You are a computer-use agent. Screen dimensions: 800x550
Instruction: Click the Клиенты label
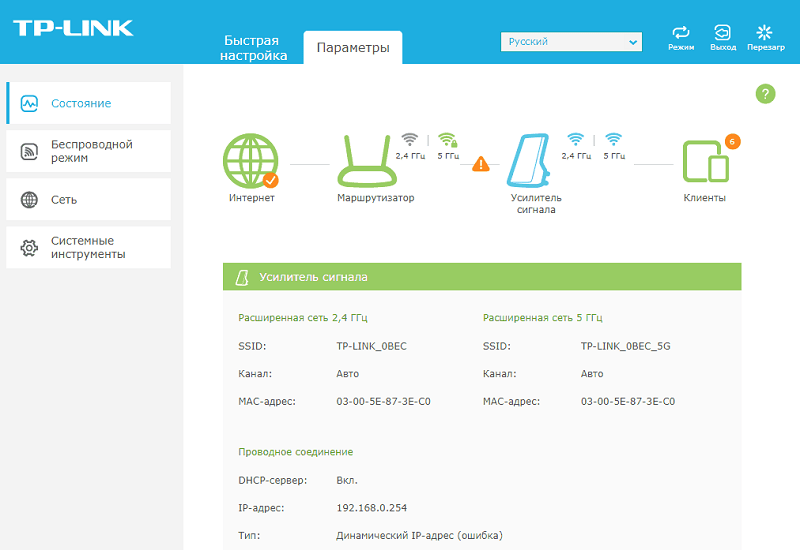tap(705, 198)
